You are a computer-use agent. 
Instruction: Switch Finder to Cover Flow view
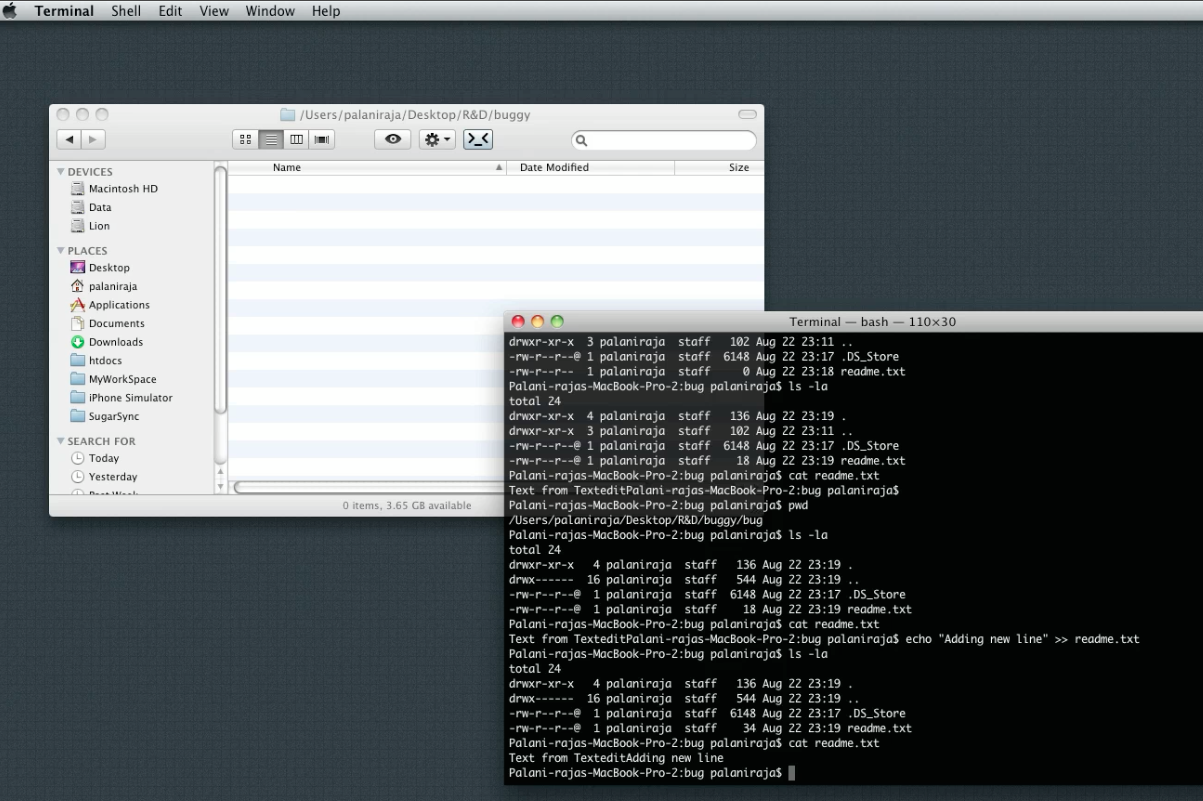pyautogui.click(x=322, y=141)
